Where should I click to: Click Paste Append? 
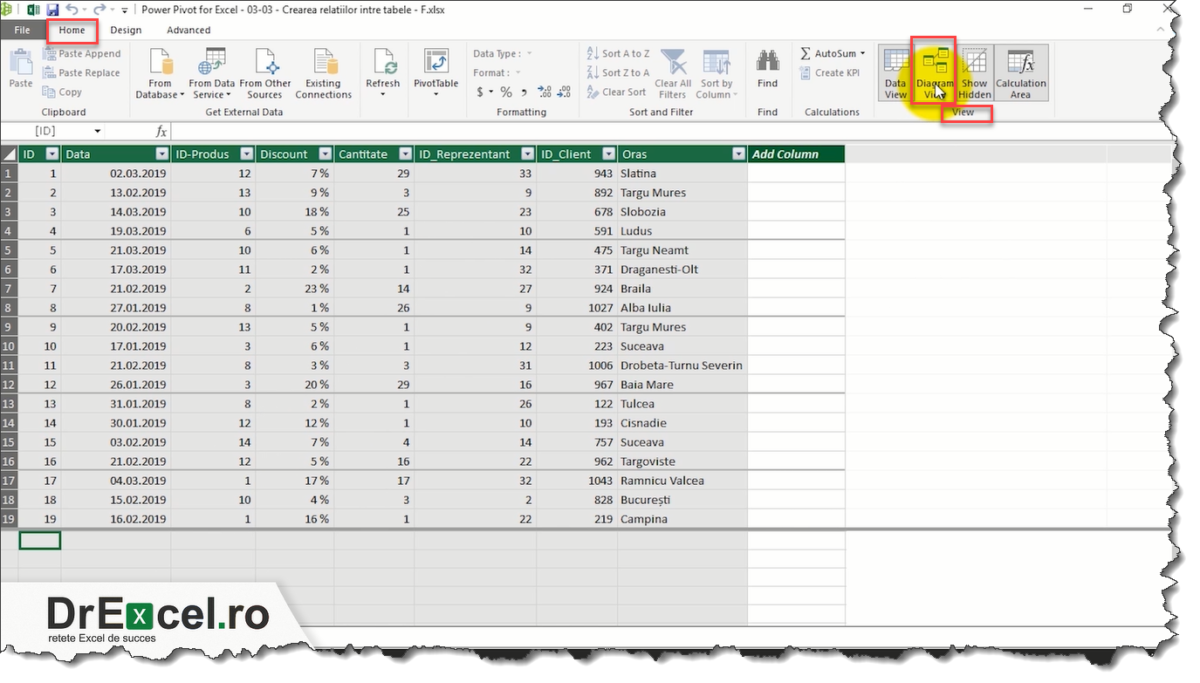(x=84, y=53)
